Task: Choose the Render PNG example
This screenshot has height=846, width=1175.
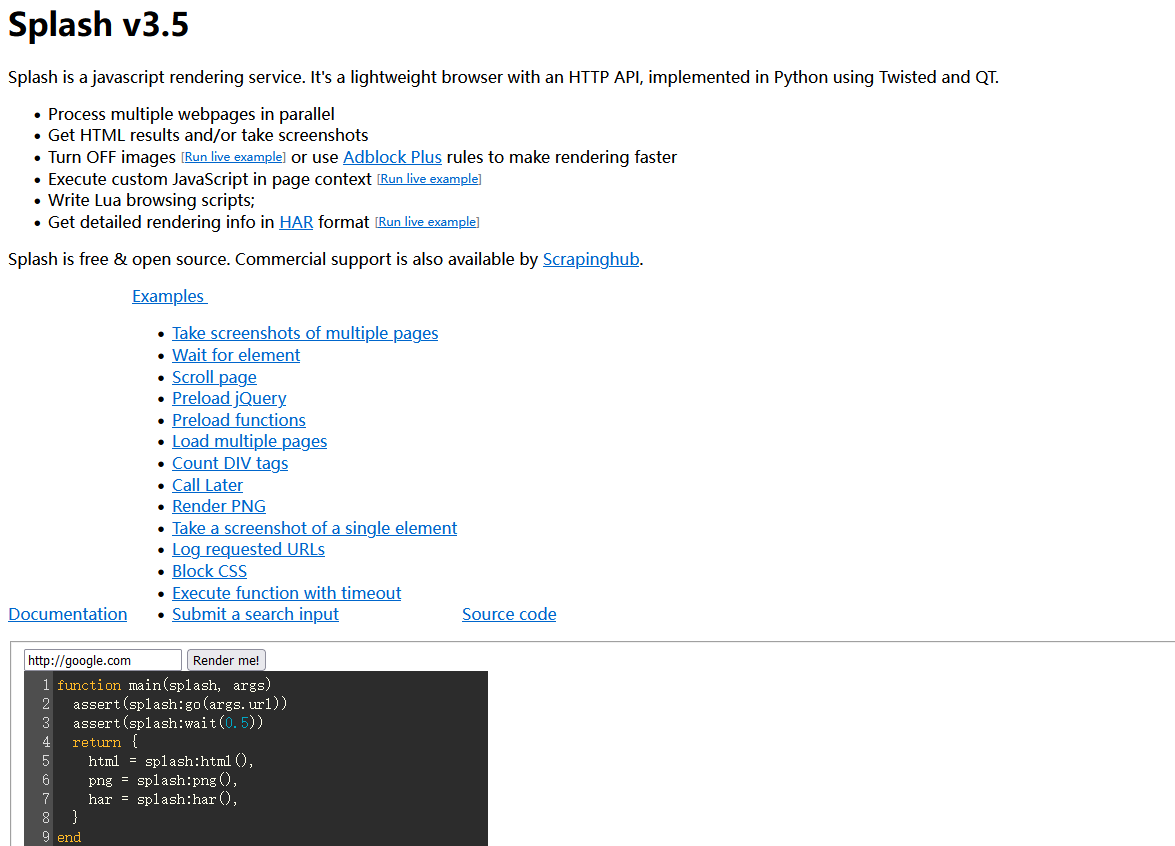Action: [x=219, y=506]
